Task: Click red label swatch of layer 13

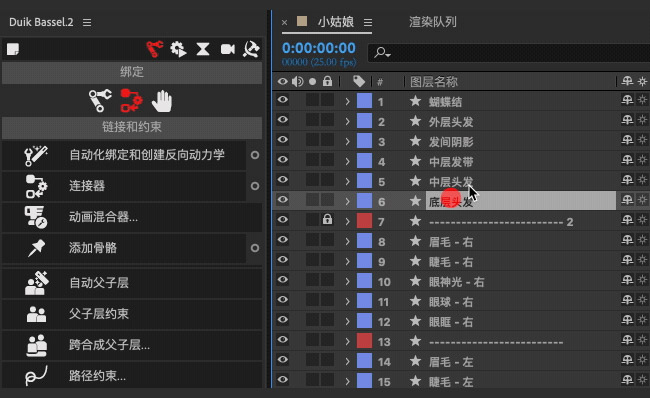Action: coord(364,341)
